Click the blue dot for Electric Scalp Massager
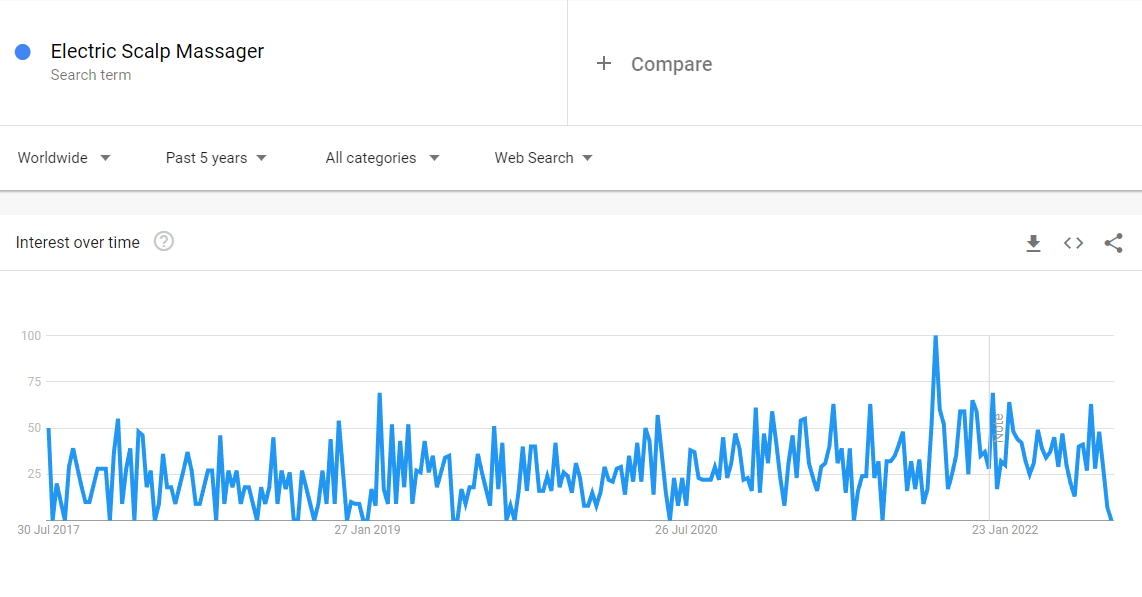 coord(23,52)
